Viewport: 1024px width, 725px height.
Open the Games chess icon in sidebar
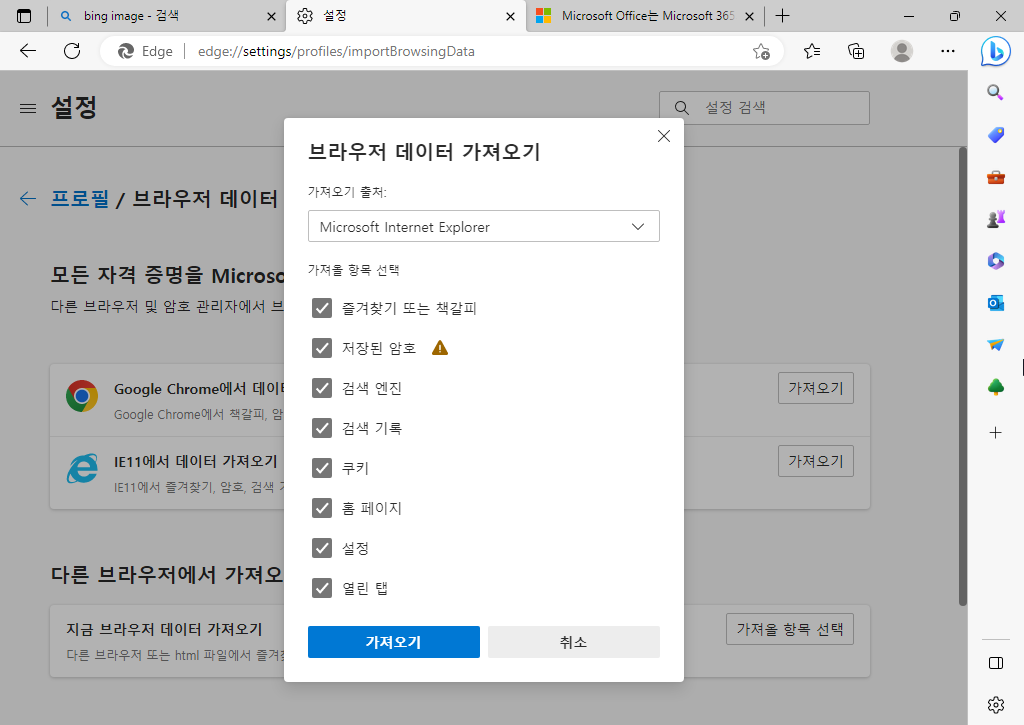[995, 219]
